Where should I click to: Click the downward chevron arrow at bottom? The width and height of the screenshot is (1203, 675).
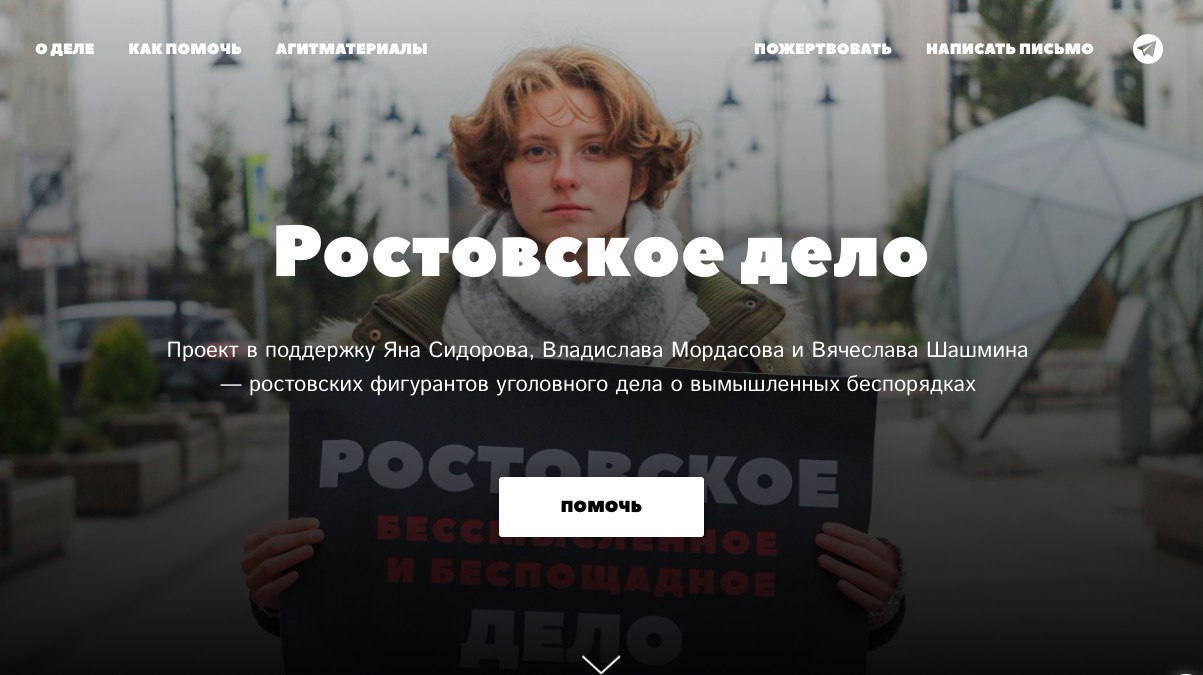(x=601, y=664)
